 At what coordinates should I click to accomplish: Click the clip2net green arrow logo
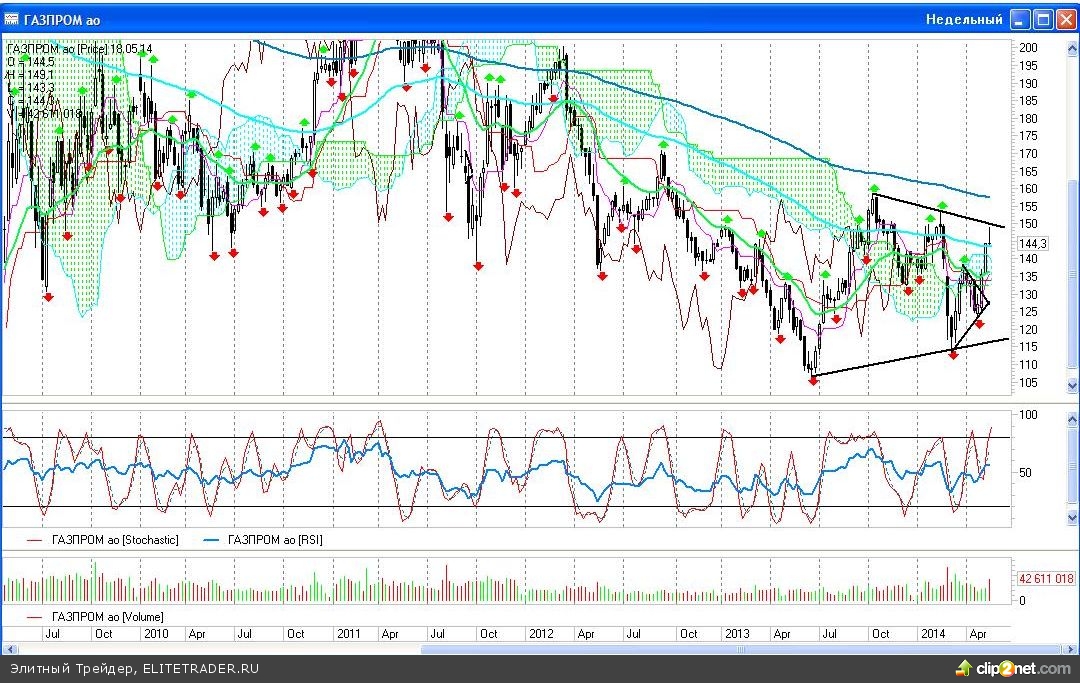tap(964, 667)
